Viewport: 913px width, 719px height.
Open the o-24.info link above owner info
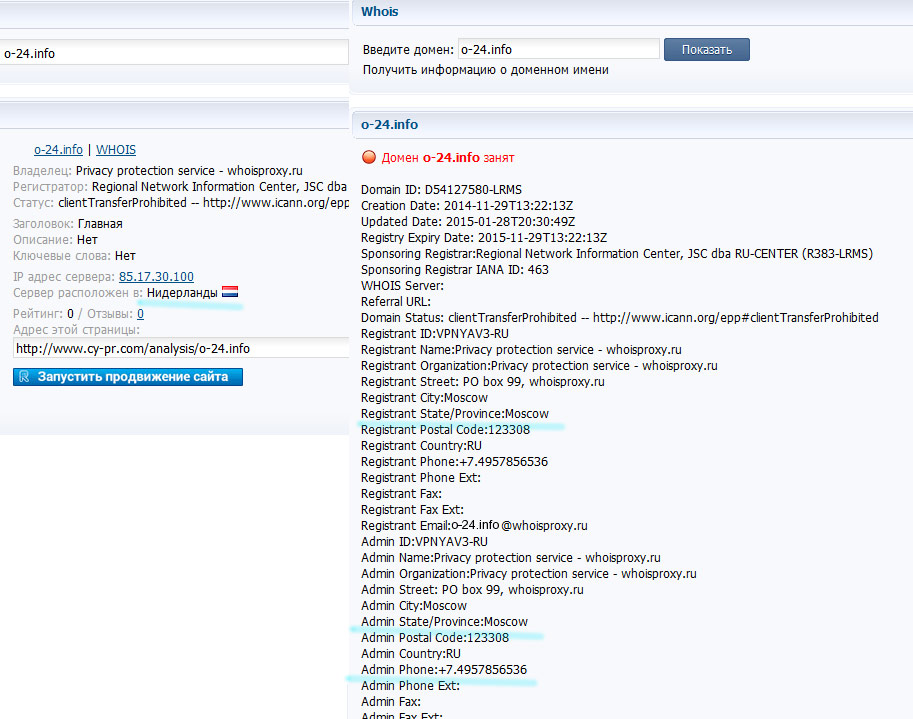(58, 149)
